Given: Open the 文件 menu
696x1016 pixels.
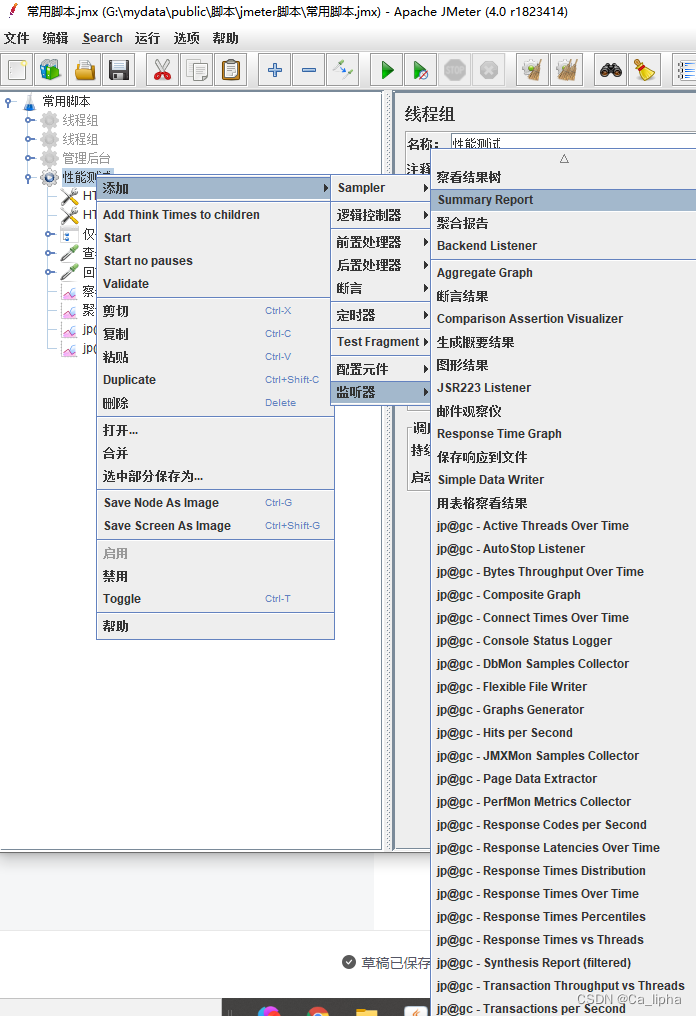Looking at the screenshot, I should [16, 38].
